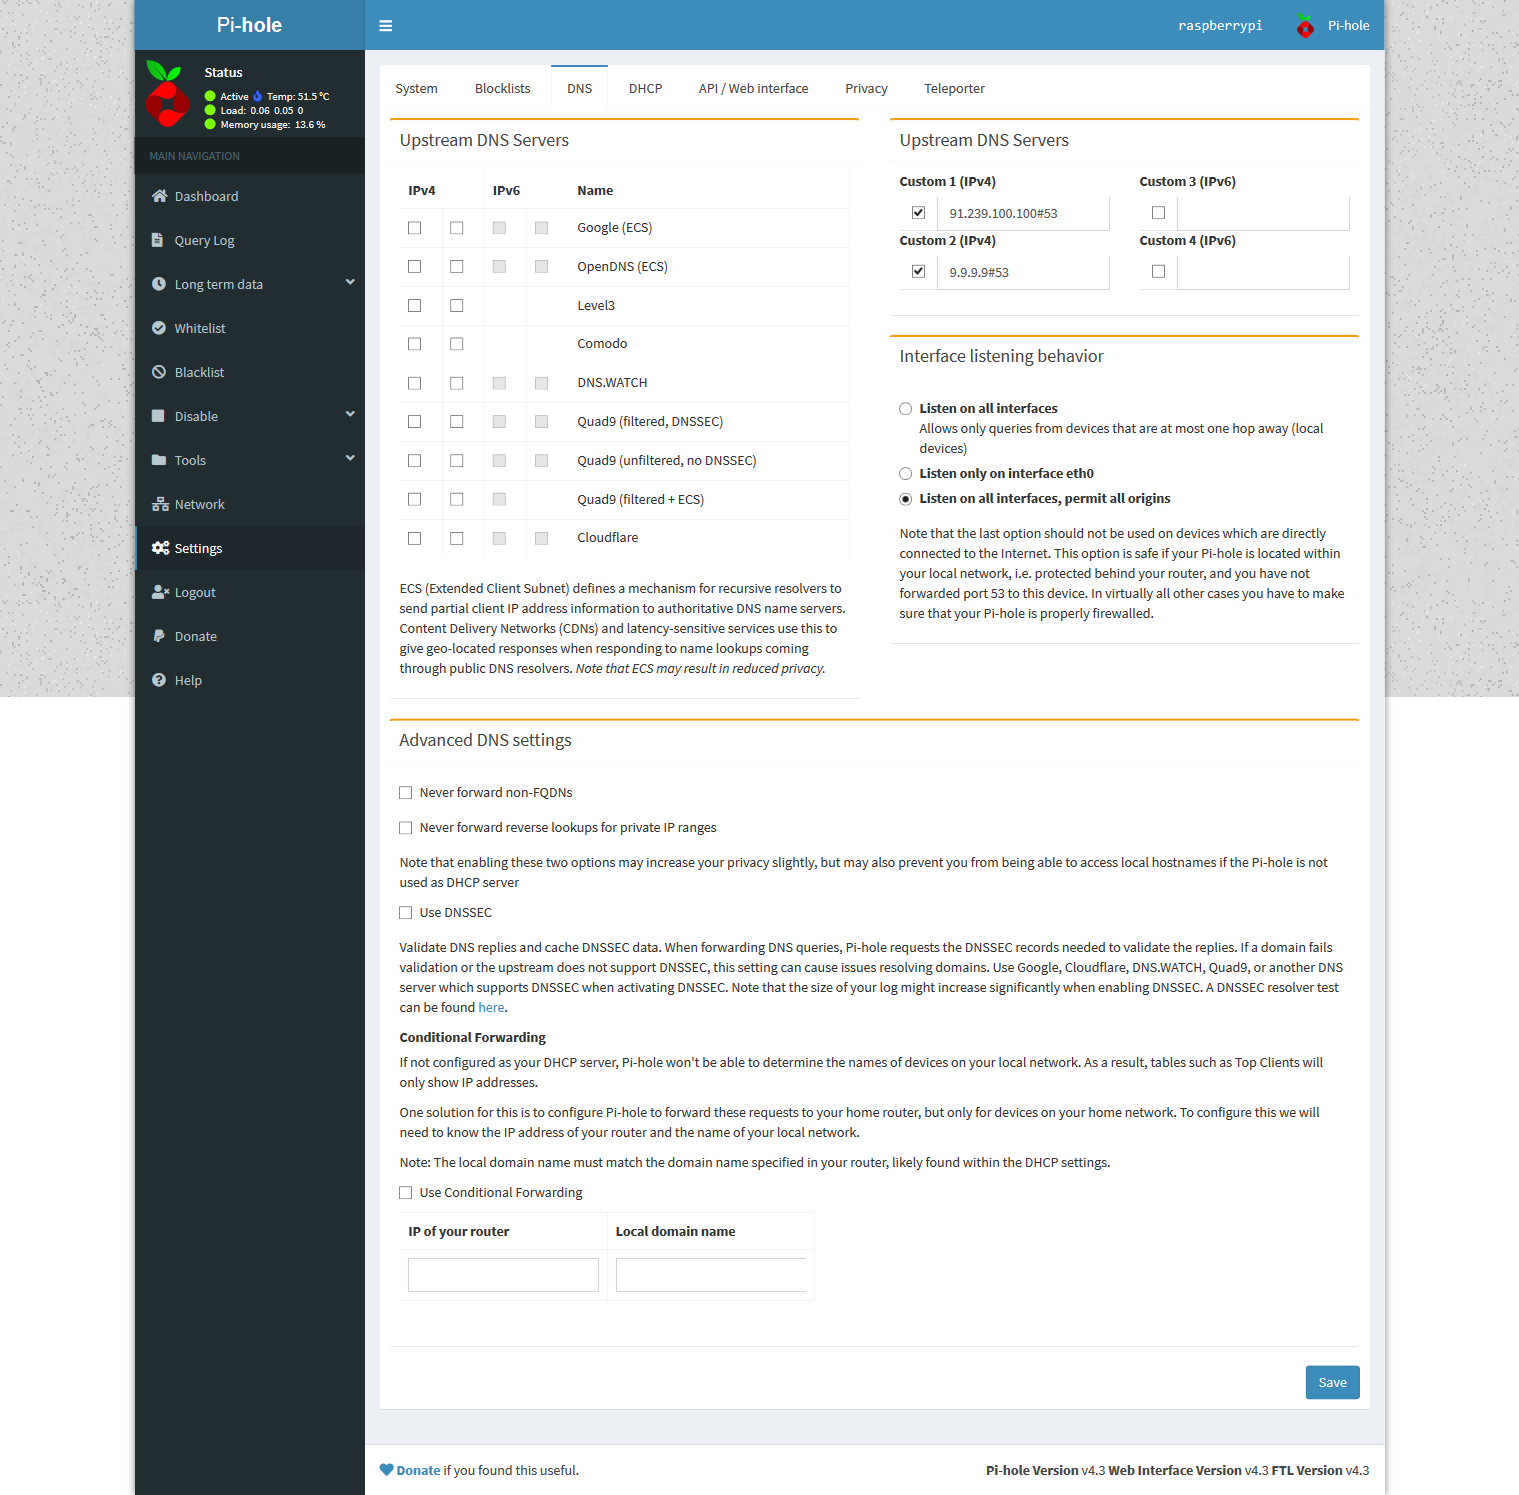Click the Local domain name field
This screenshot has height=1495, width=1519.
click(x=711, y=1275)
